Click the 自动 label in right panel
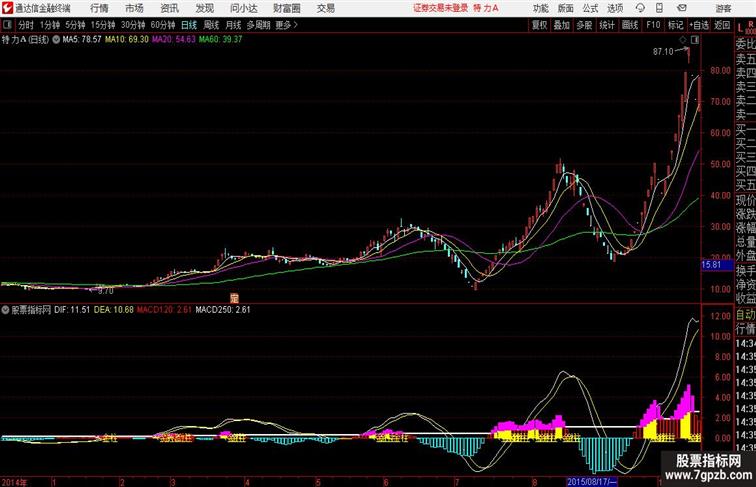Image resolution: width=756 pixels, height=487 pixels. (x=745, y=315)
